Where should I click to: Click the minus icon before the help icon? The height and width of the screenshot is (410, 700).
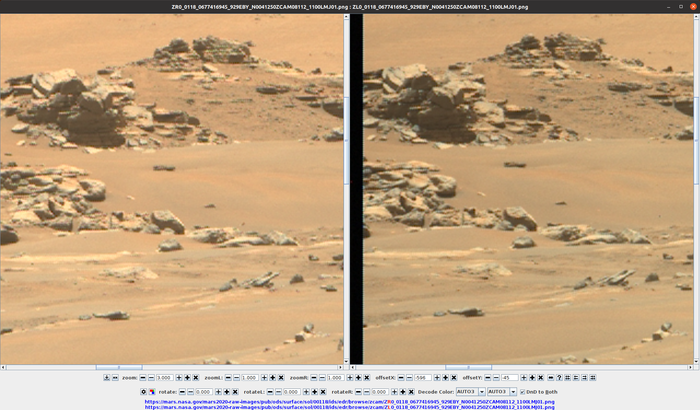click(x=551, y=378)
